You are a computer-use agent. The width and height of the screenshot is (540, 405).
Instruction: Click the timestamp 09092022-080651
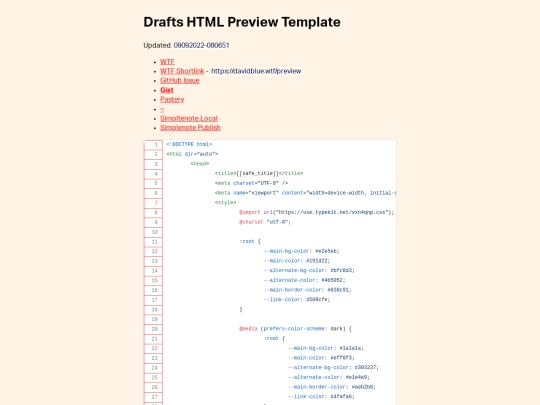[x=201, y=45]
